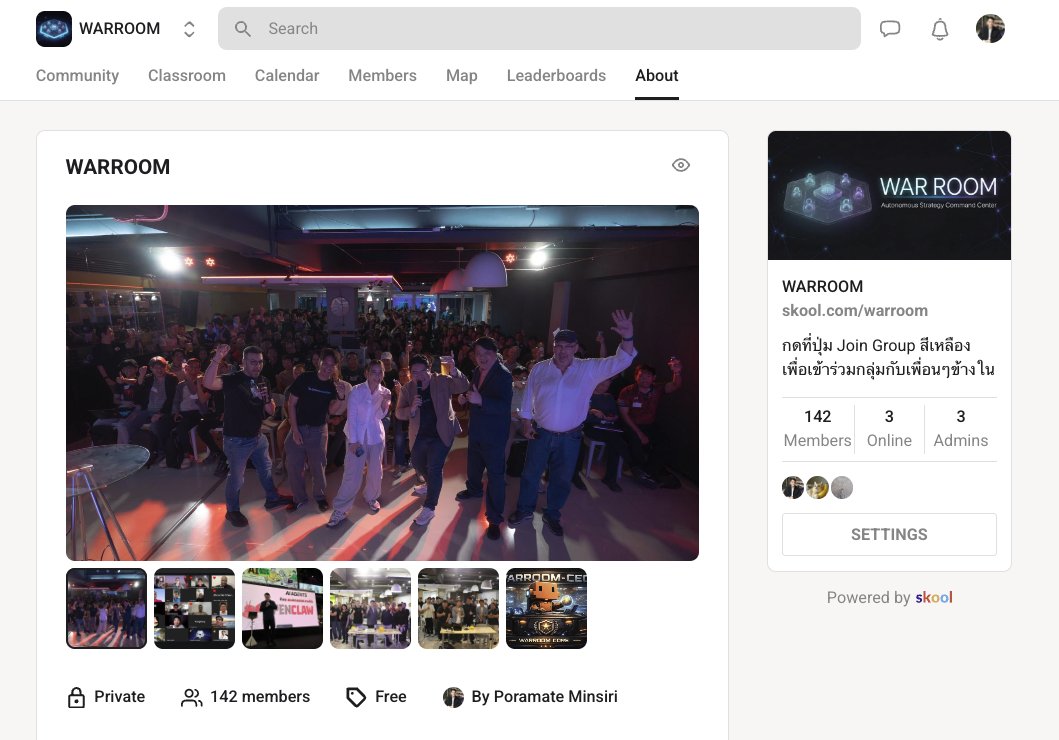Open the notifications bell
Viewport: 1059px width, 740px height.
939,29
